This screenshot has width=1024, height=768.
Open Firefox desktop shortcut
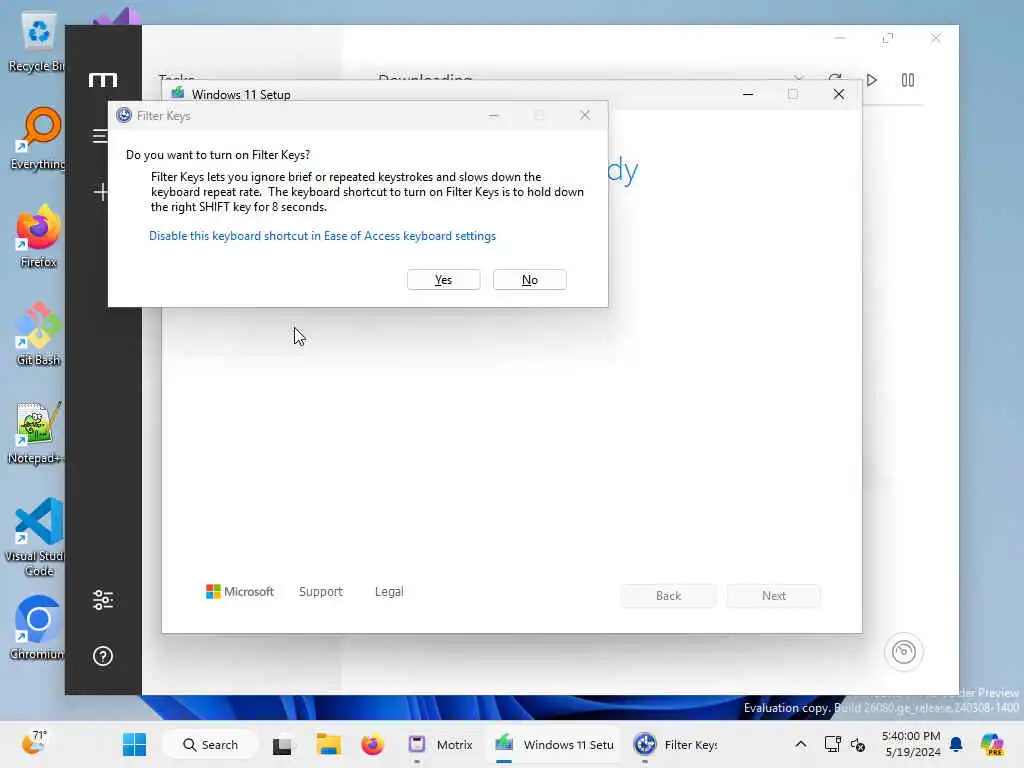[38, 236]
